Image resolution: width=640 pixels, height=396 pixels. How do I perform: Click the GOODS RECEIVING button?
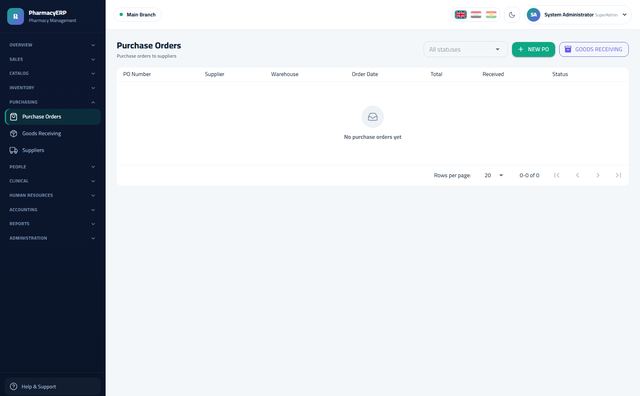click(x=594, y=49)
